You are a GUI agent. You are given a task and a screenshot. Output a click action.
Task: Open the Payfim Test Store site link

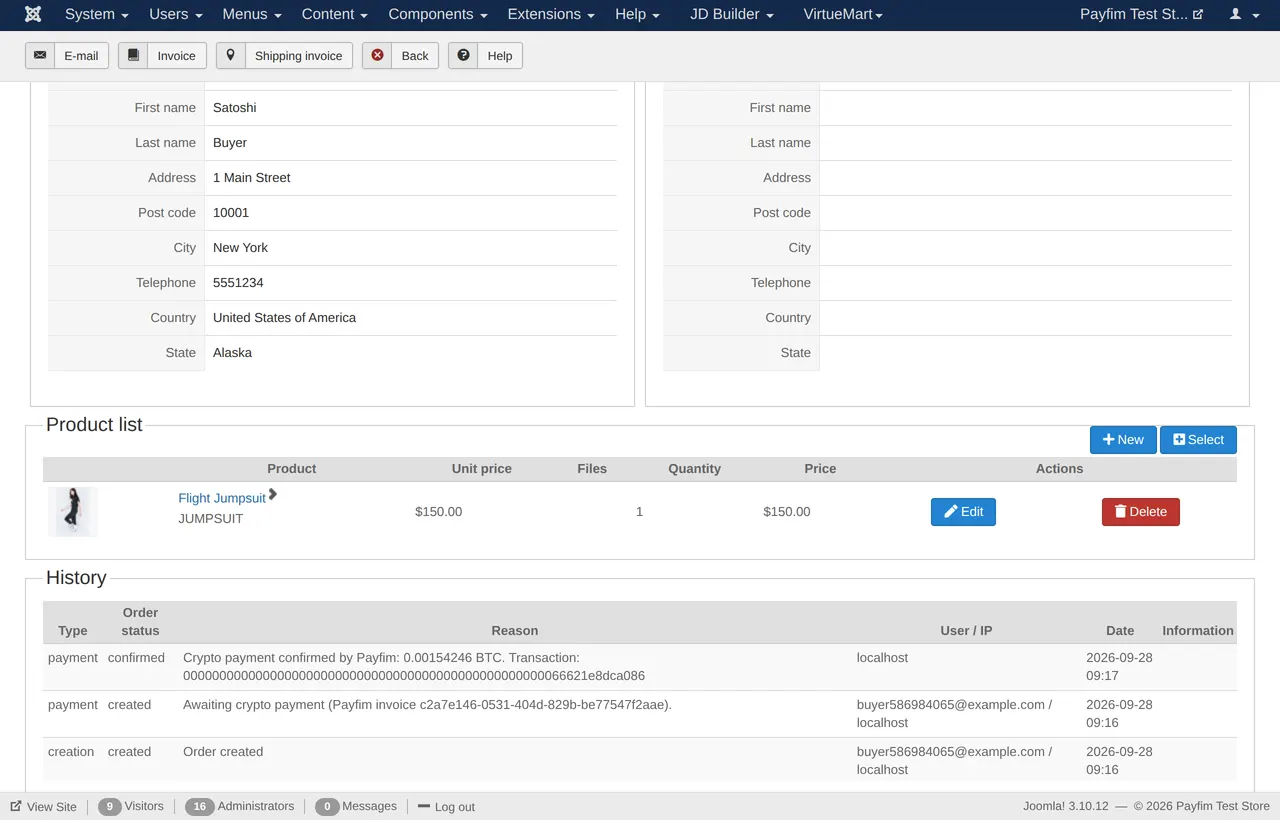tap(1142, 15)
